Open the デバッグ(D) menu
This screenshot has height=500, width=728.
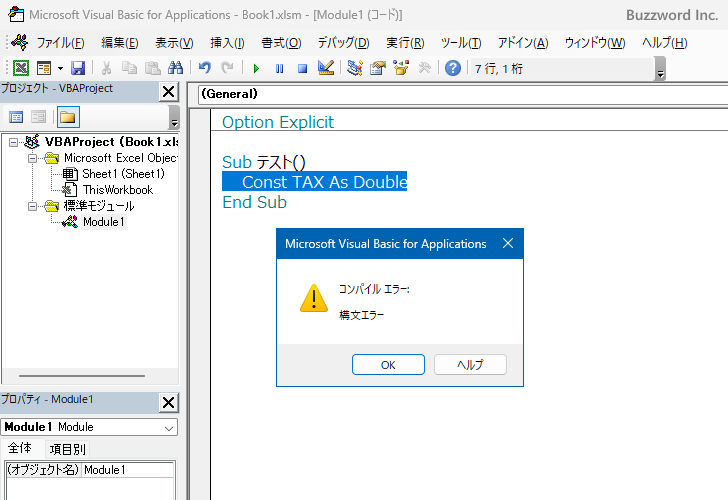(x=344, y=43)
